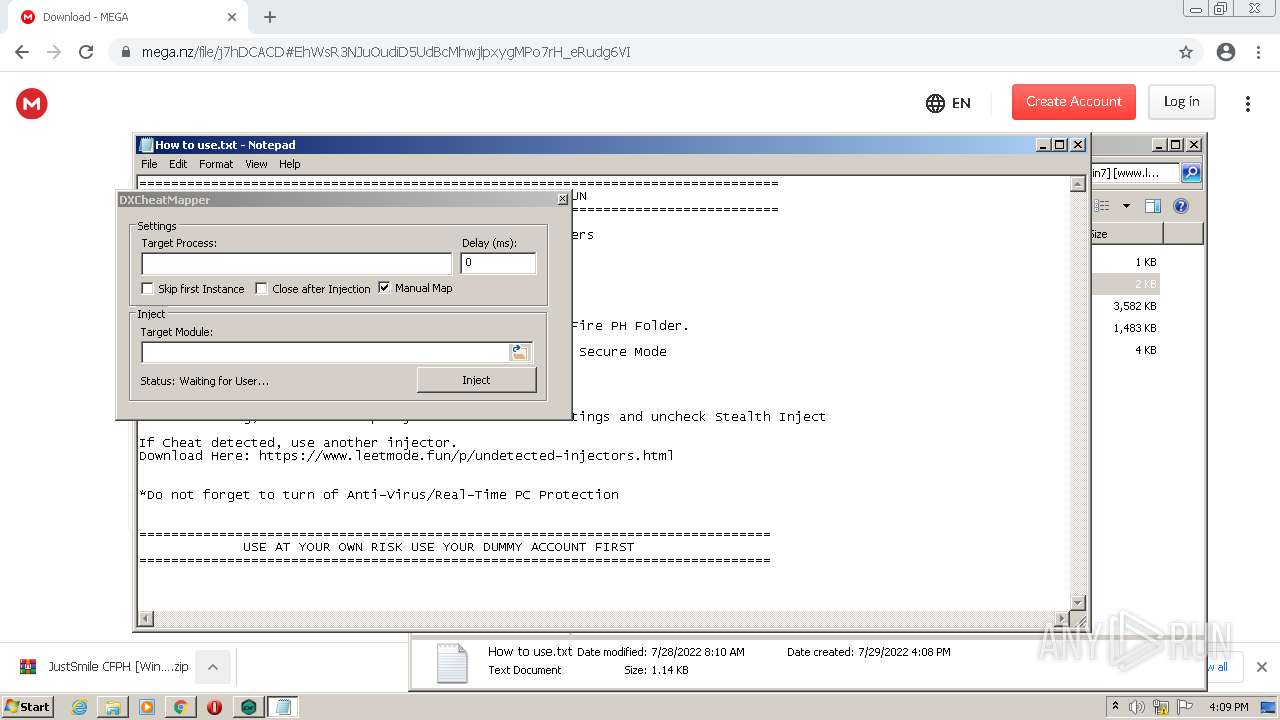Click the Action Center flag icon

coord(1184,707)
